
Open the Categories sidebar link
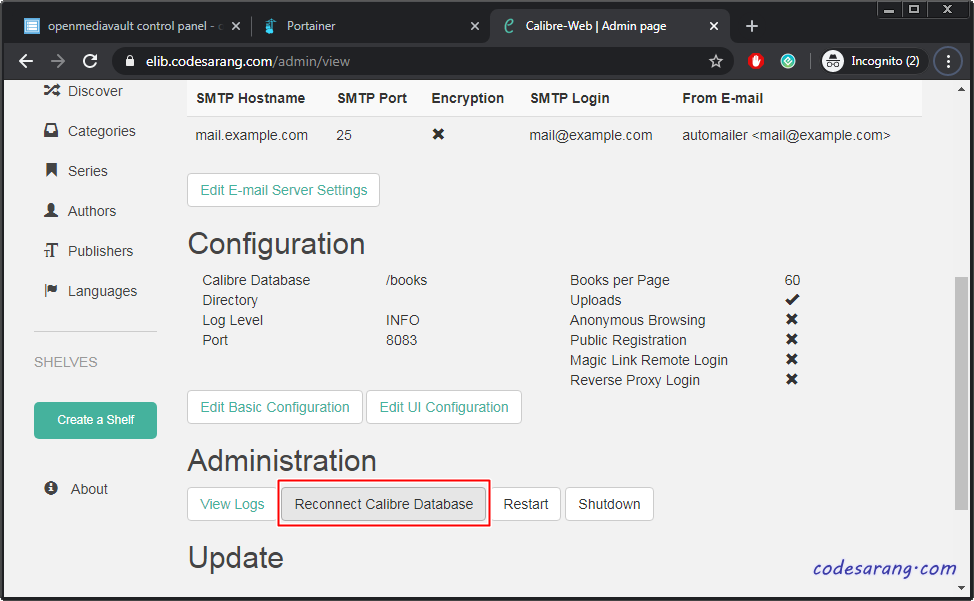102,131
